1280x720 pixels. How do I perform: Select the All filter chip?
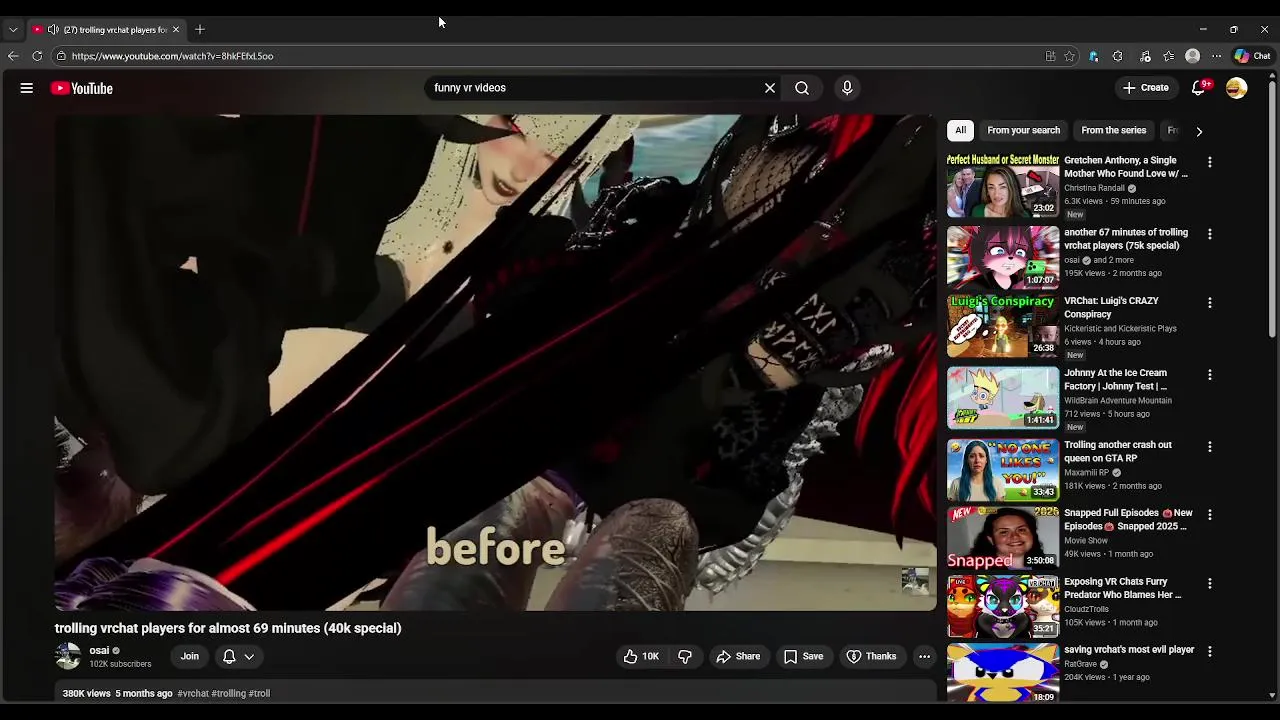tap(960, 130)
